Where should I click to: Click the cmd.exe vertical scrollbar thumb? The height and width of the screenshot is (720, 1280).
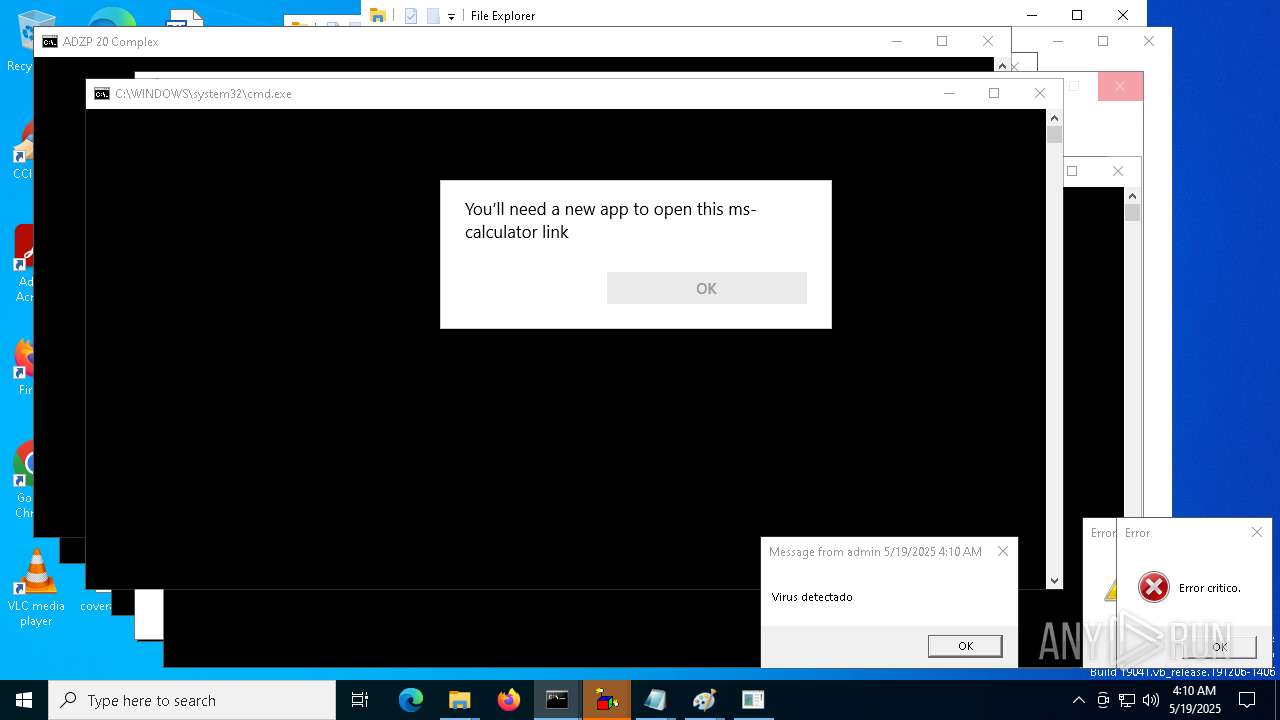(1054, 135)
